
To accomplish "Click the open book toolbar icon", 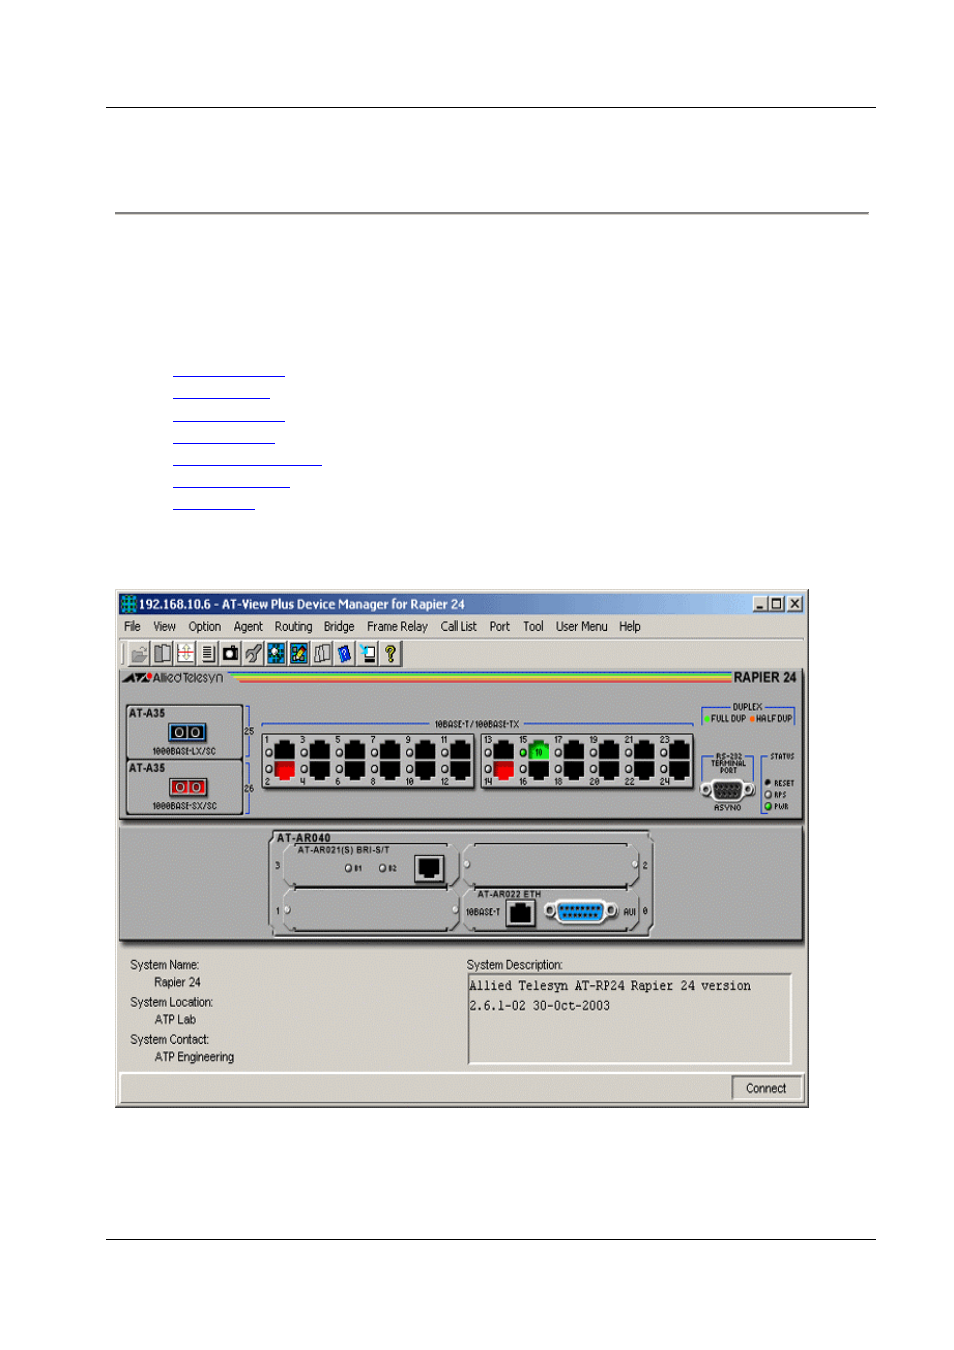I will [162, 654].
